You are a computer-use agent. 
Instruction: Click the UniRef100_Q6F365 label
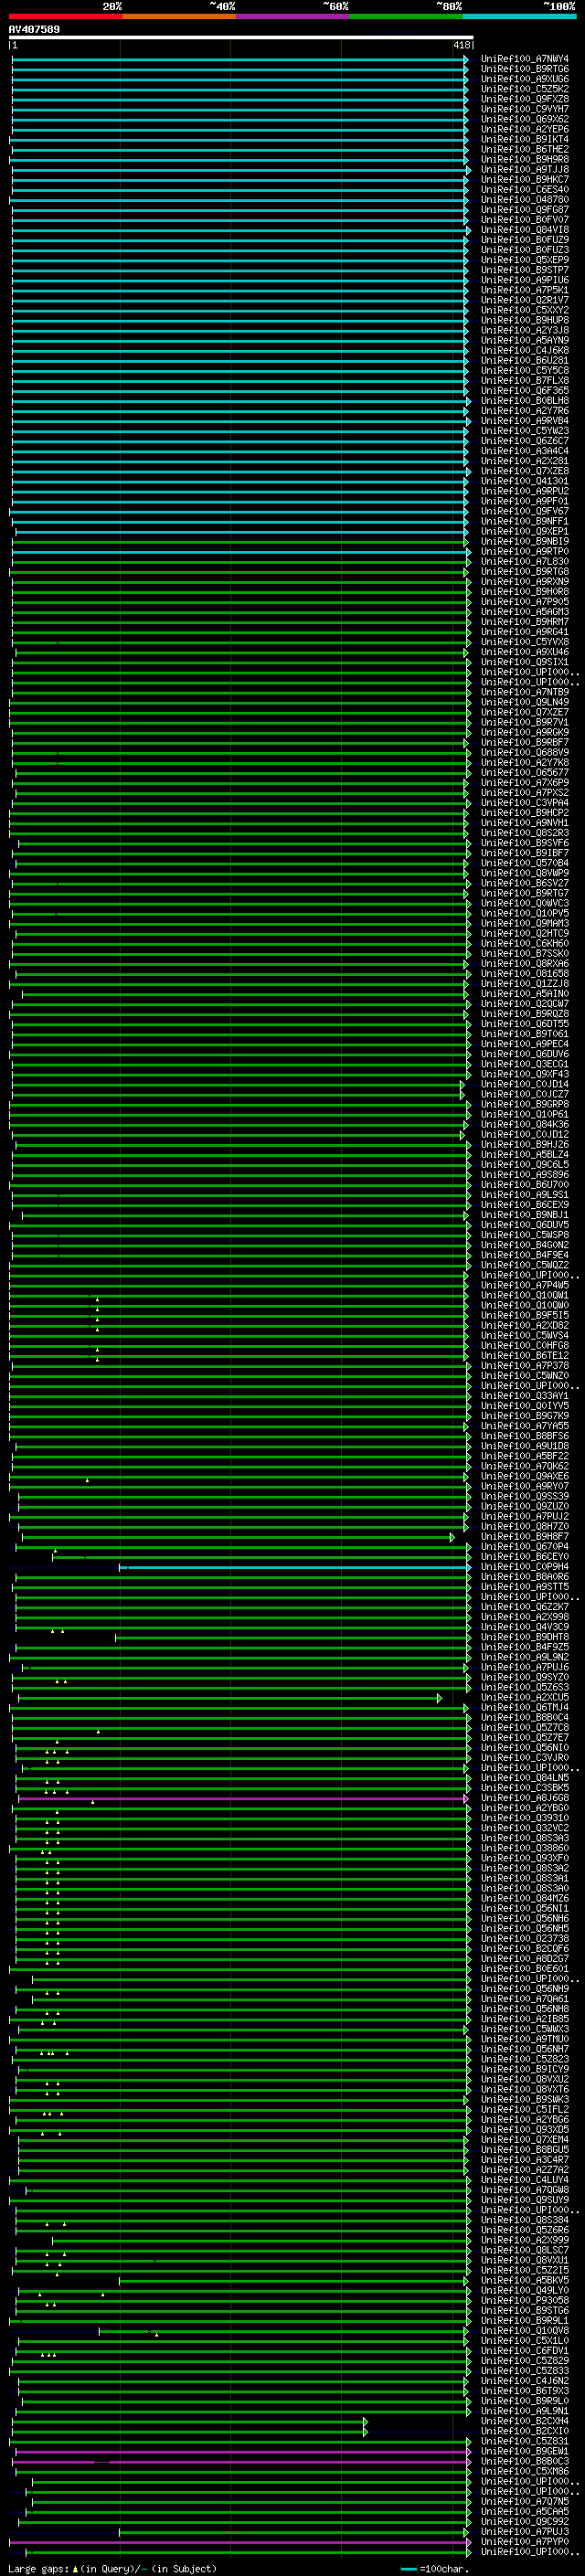point(525,391)
